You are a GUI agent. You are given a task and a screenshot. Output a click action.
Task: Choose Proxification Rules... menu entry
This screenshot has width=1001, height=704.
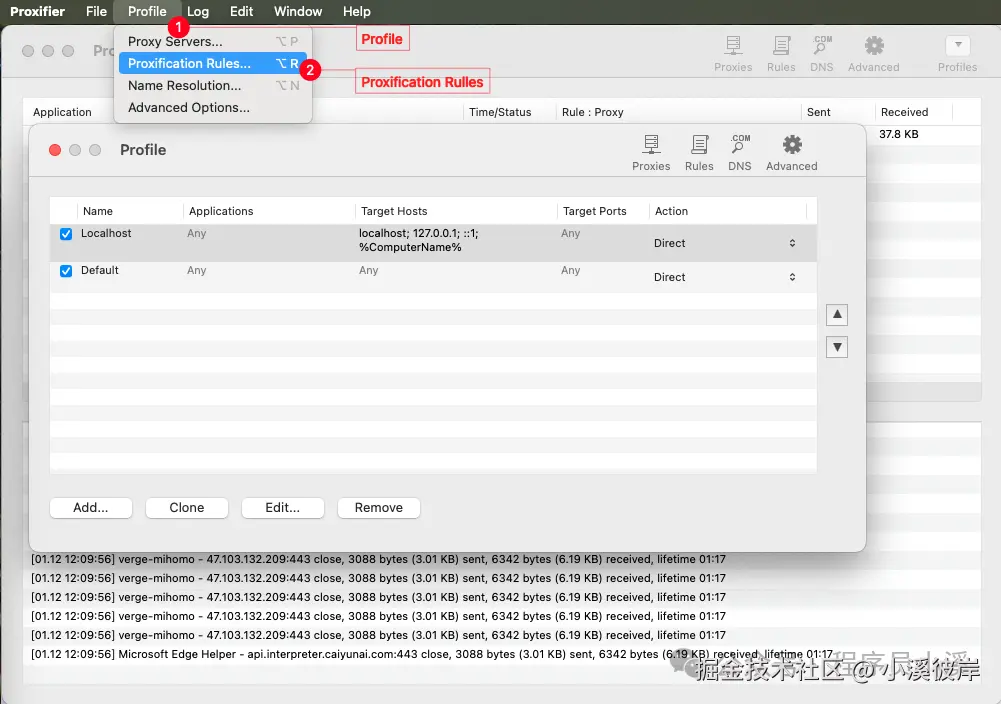pyautogui.click(x=213, y=63)
